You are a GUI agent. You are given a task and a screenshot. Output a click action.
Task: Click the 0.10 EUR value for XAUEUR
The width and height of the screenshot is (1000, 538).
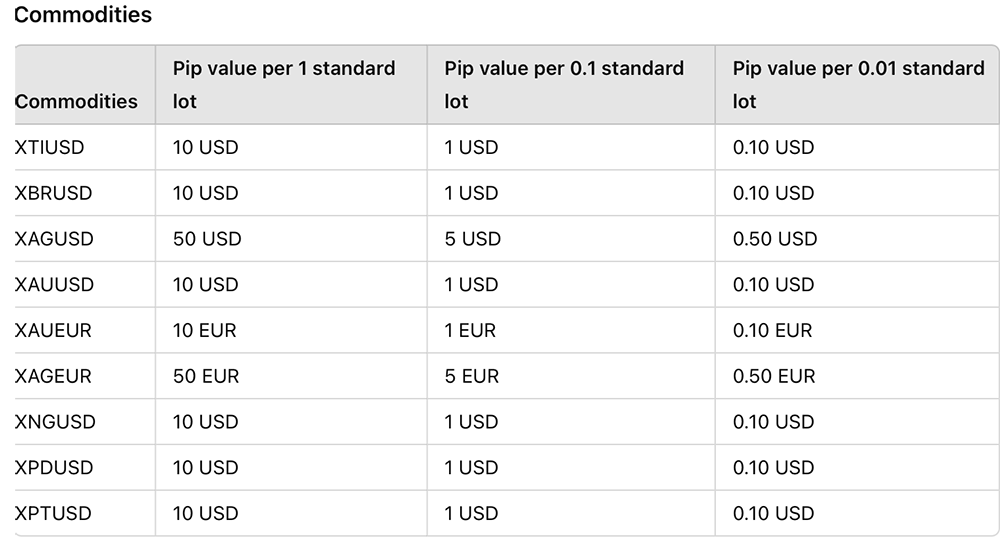772,331
